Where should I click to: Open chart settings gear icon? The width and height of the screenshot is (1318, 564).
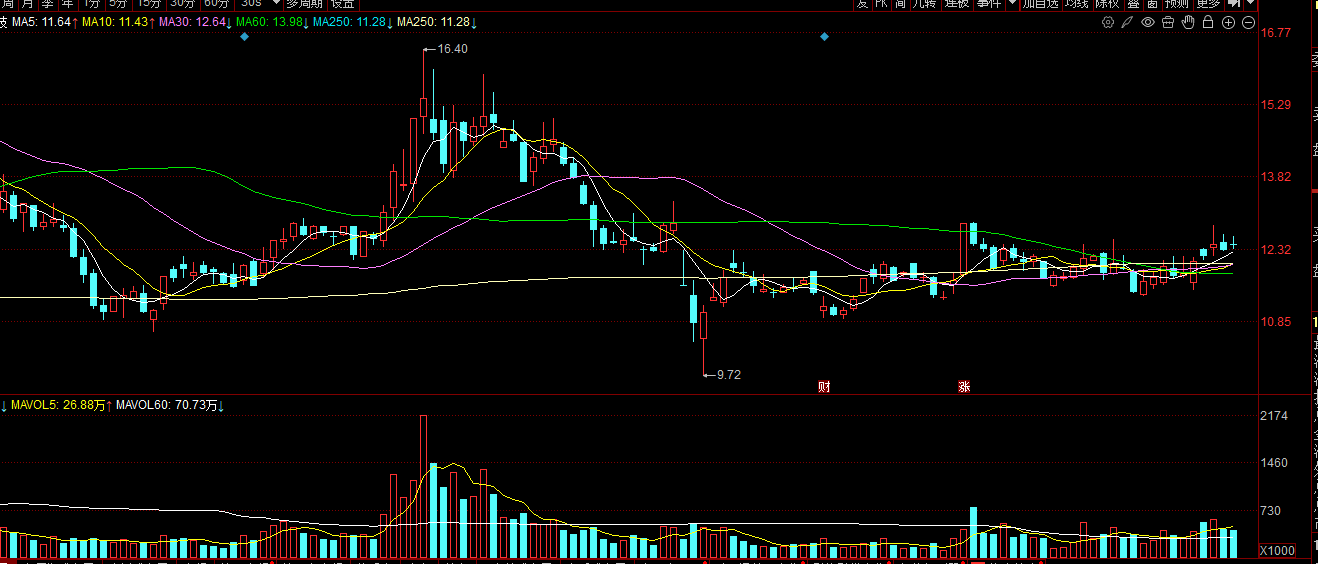click(1108, 22)
